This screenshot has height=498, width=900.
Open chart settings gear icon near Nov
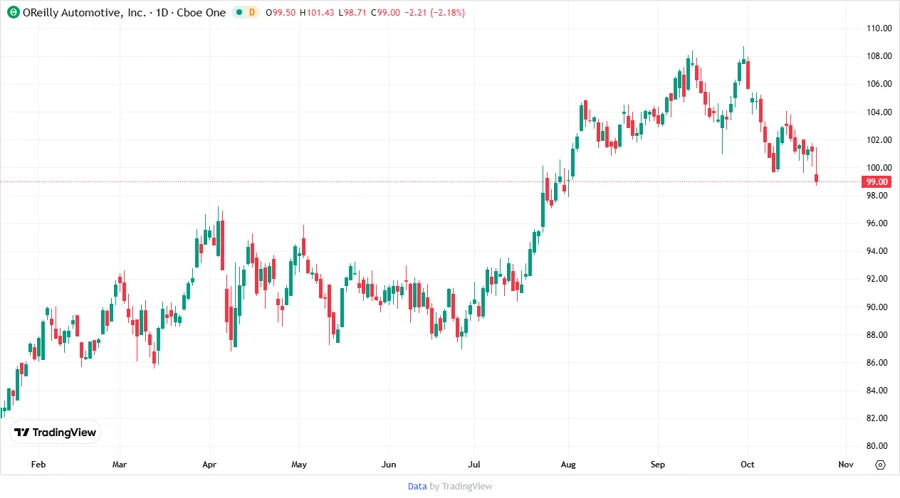tap(880, 465)
